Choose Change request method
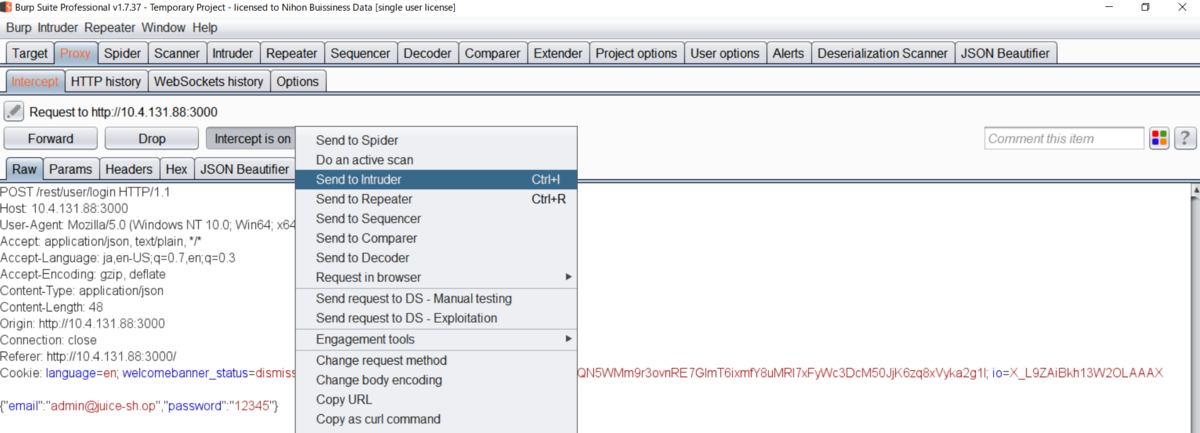 pos(436,360)
